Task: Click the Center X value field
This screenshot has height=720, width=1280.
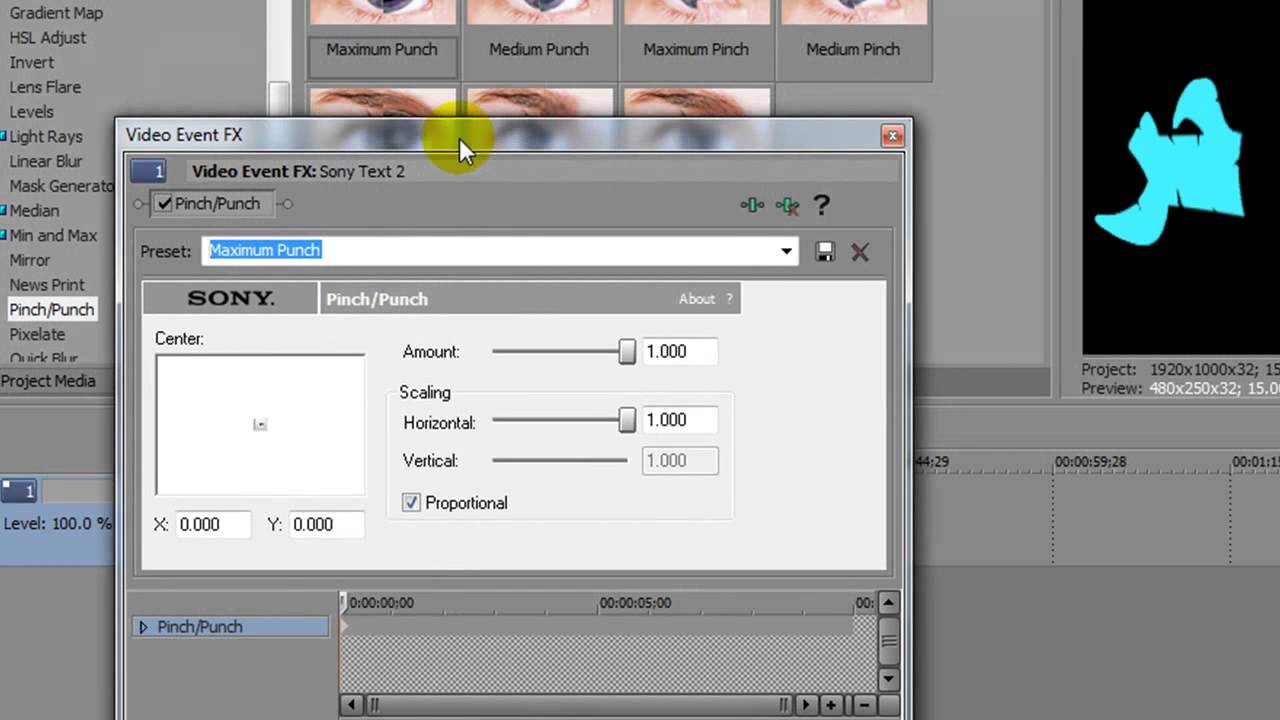Action: 214,525
